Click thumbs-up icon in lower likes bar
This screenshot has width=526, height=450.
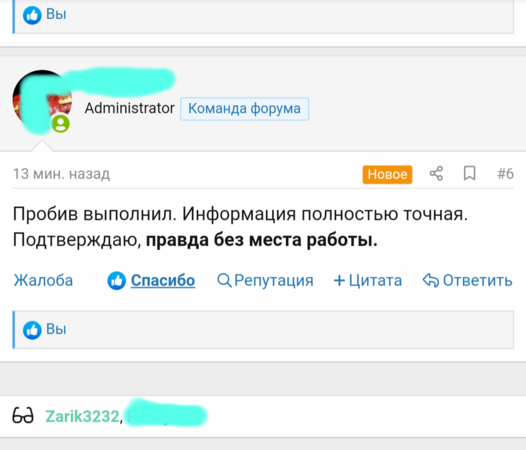[32, 330]
